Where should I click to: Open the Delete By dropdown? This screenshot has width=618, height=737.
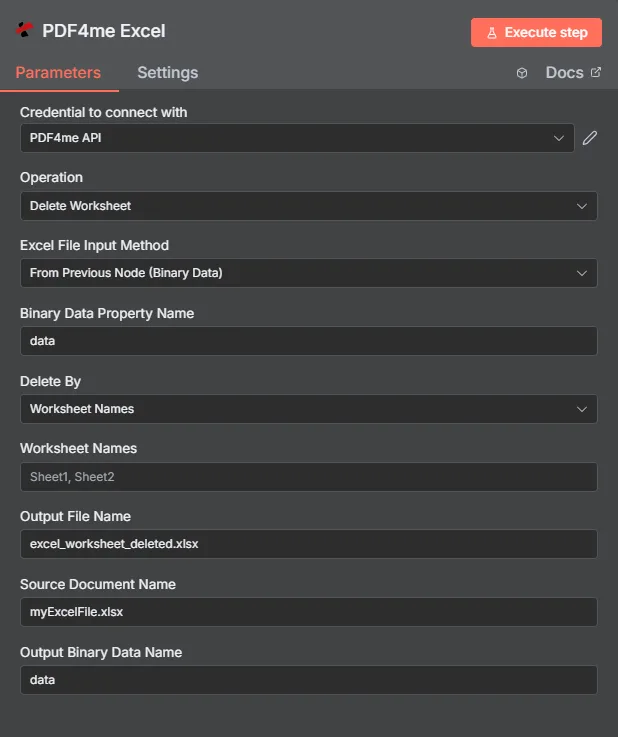(309, 409)
